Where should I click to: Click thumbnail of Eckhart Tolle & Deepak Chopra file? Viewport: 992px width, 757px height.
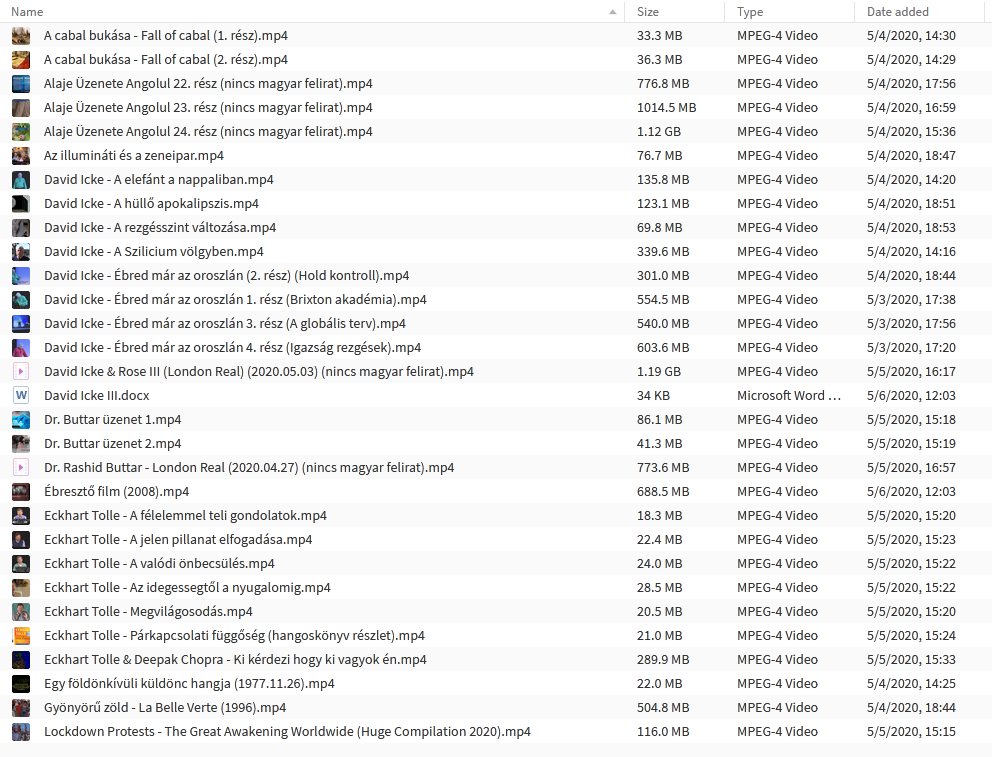click(21, 660)
